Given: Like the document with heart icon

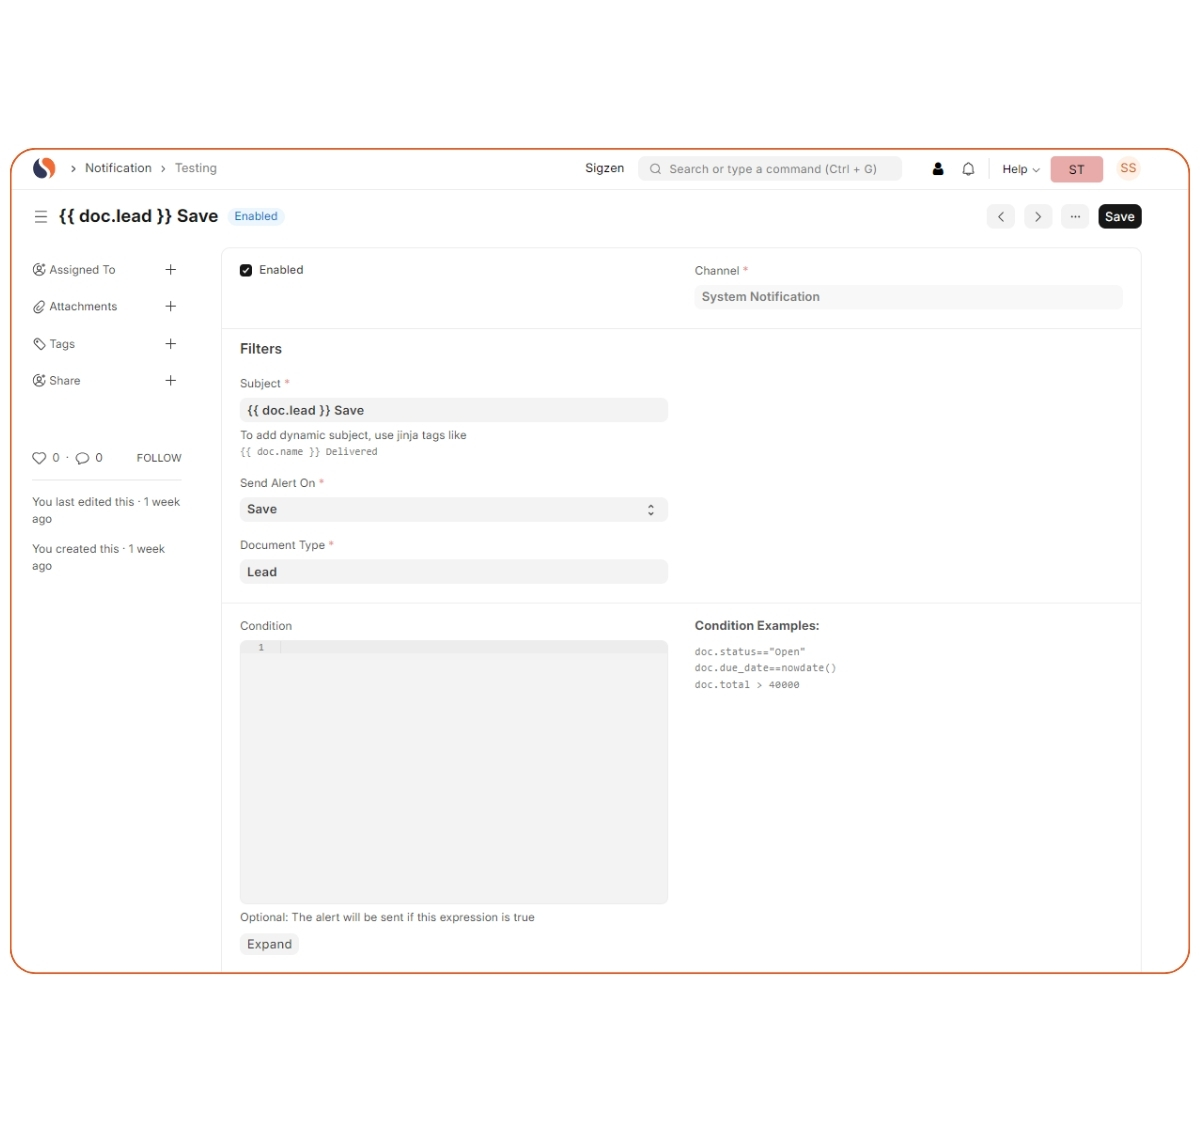Looking at the screenshot, I should 39,458.
